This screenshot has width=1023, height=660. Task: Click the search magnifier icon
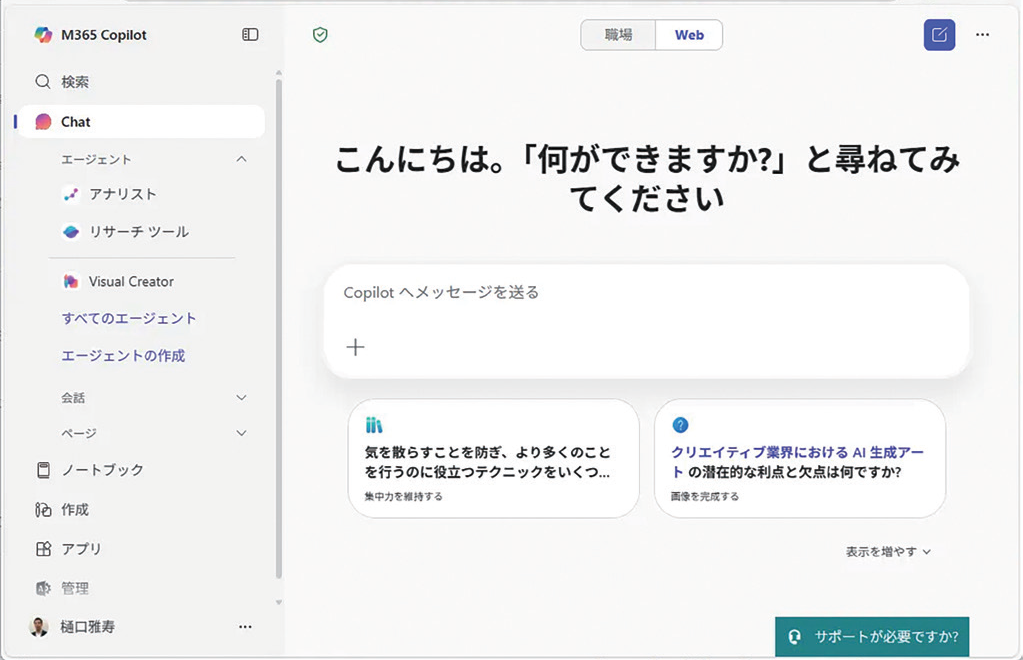(x=42, y=82)
